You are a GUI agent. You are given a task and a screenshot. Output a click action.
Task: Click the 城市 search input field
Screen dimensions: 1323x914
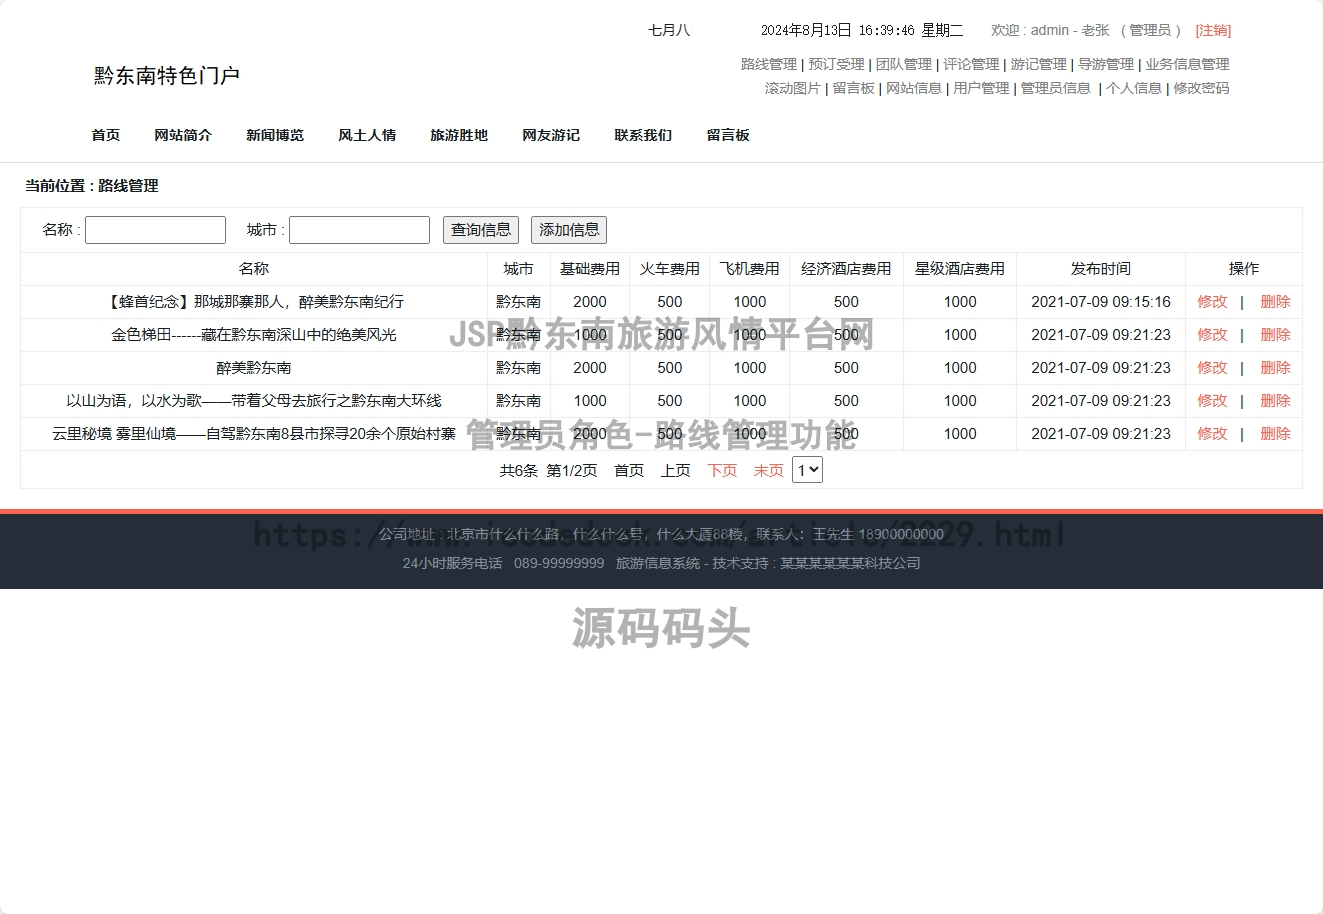[359, 230]
